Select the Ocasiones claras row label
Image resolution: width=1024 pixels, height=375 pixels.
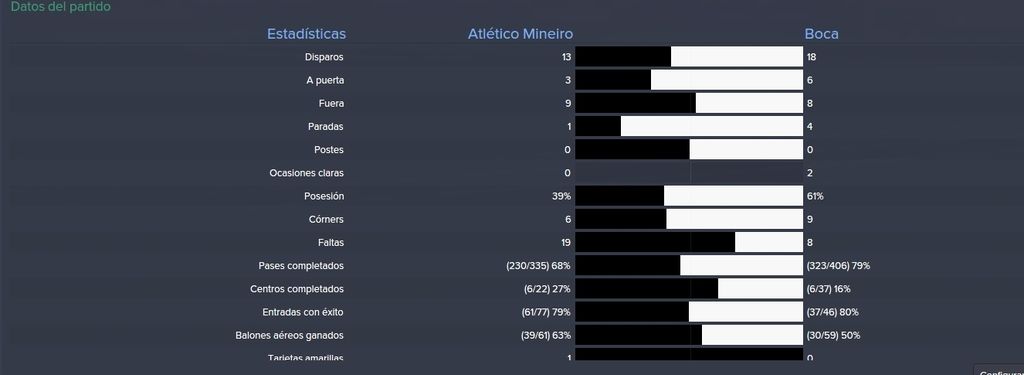pyautogui.click(x=306, y=173)
